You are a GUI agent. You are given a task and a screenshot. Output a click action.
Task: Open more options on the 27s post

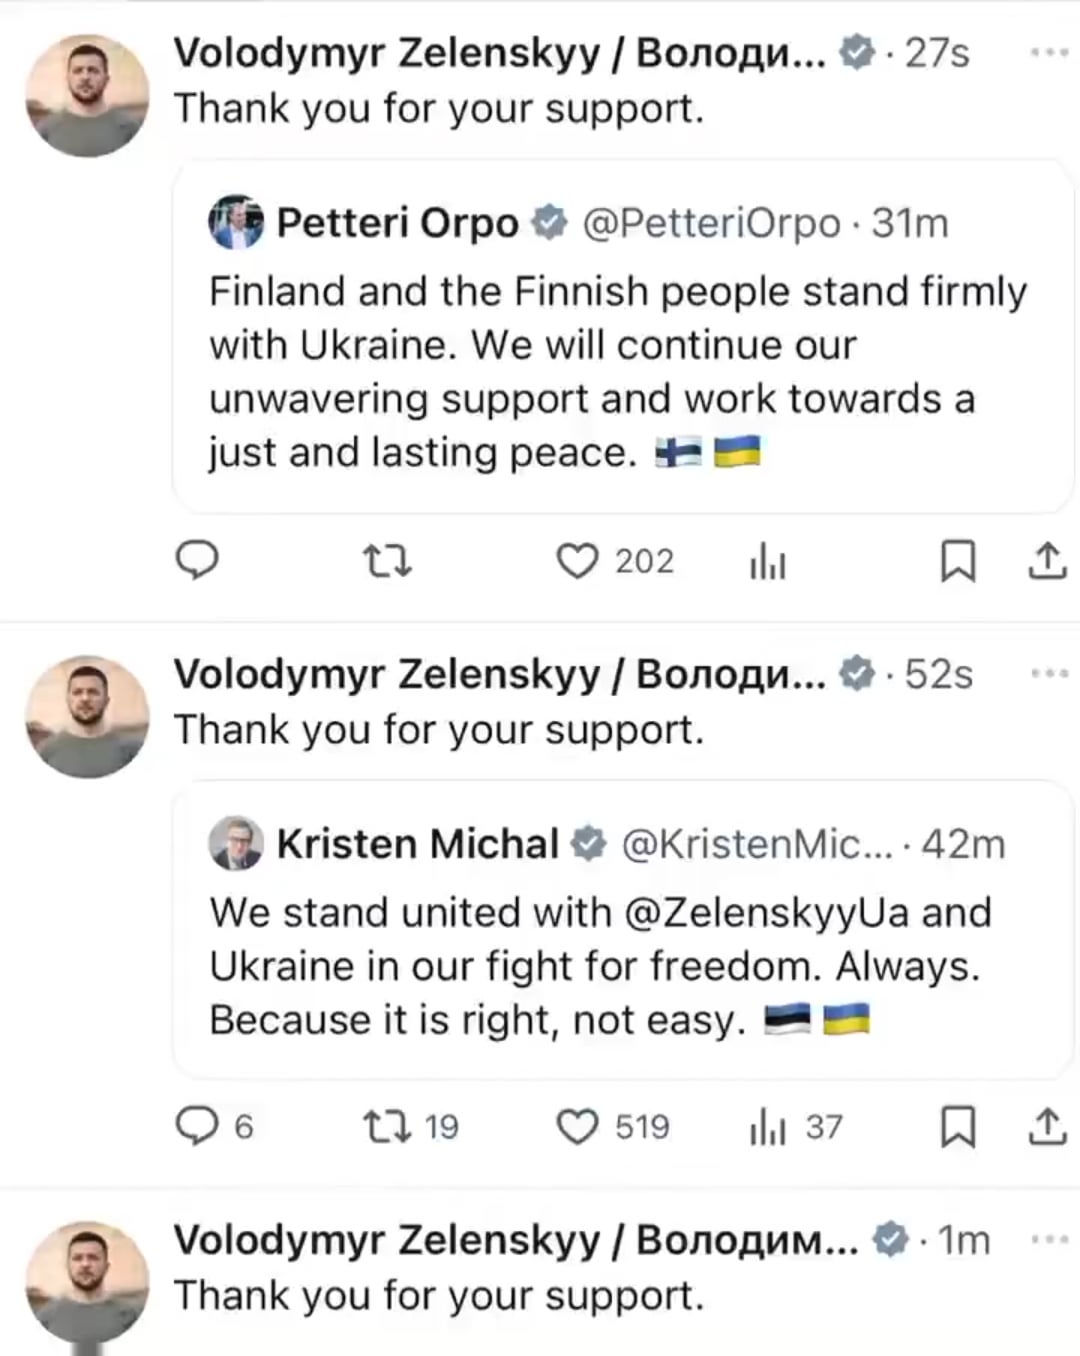pos(1049,52)
